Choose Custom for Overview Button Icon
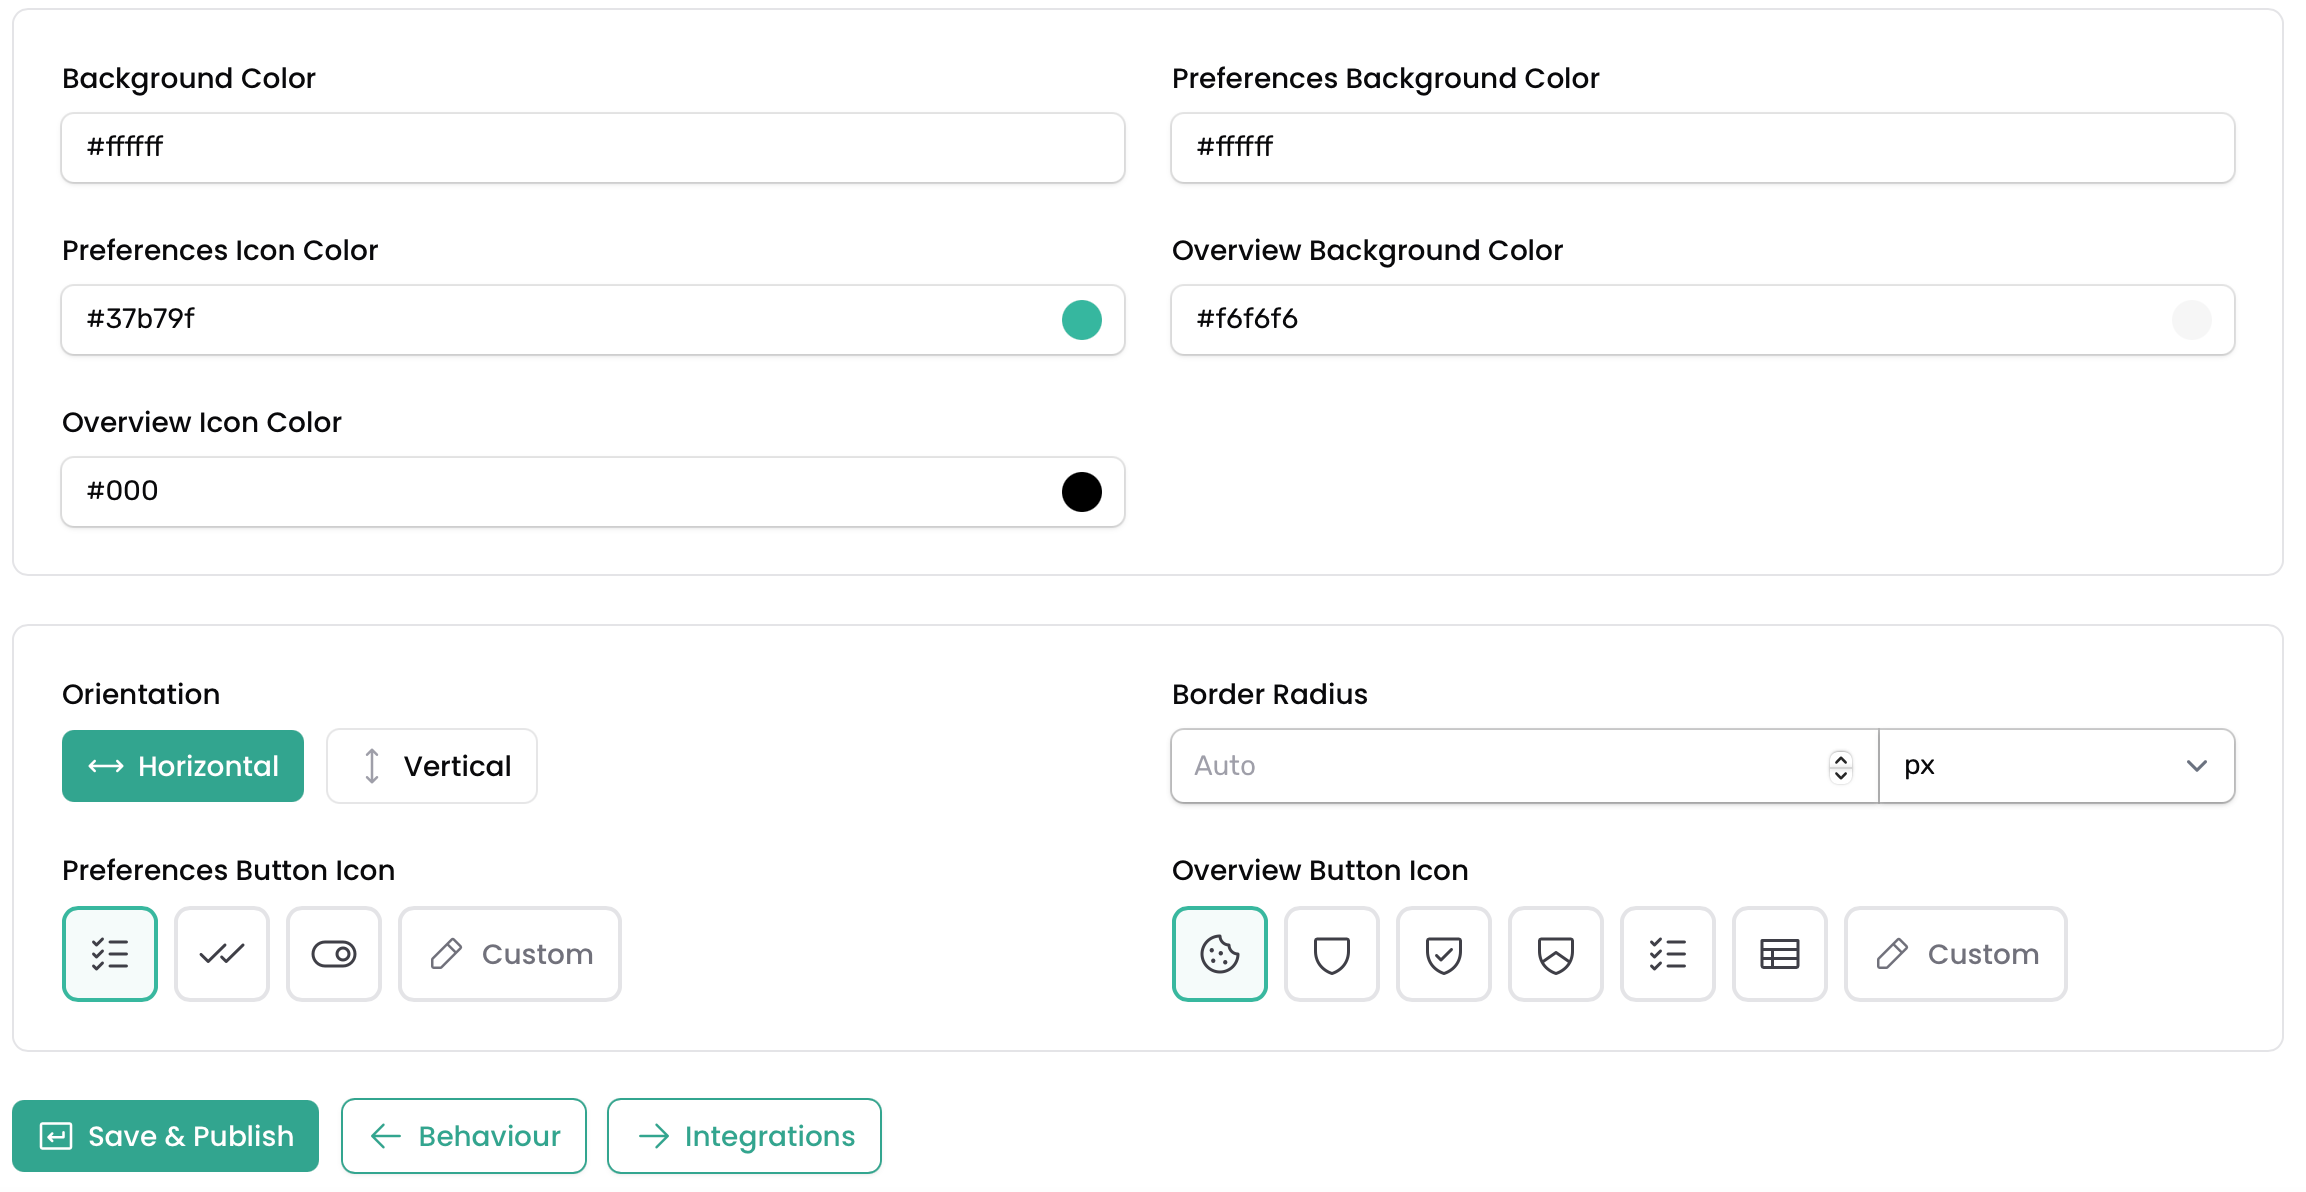 pos(1956,954)
